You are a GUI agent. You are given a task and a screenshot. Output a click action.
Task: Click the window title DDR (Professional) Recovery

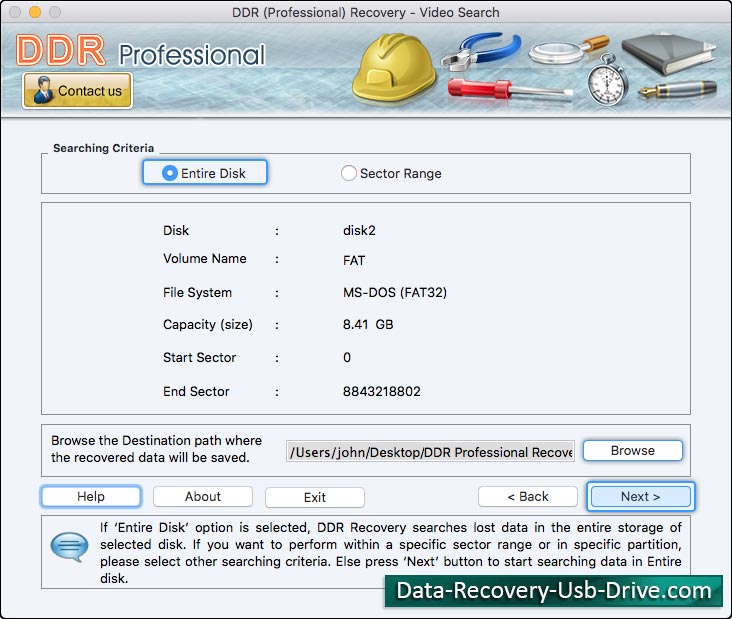pos(366,12)
